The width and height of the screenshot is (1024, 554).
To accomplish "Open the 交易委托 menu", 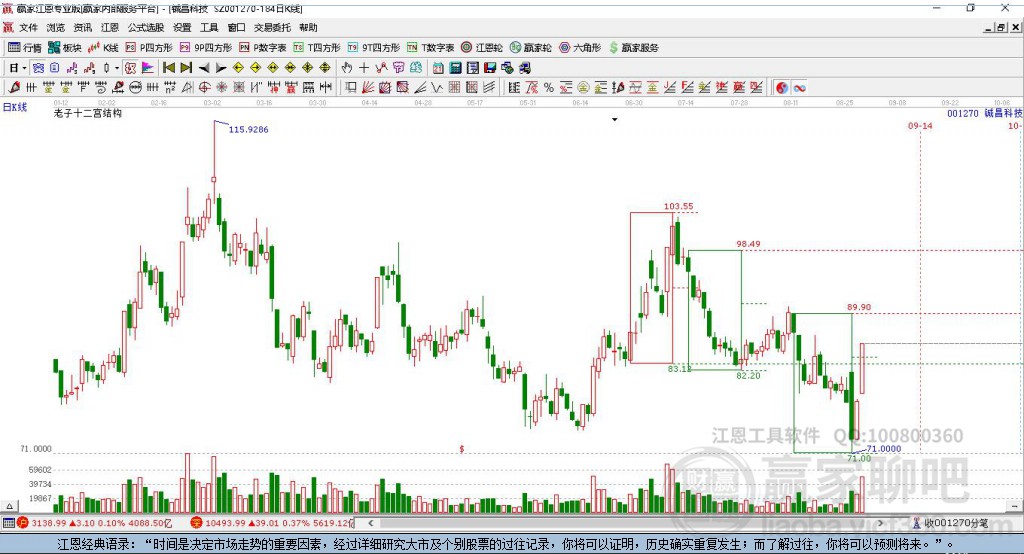I will click(272, 27).
